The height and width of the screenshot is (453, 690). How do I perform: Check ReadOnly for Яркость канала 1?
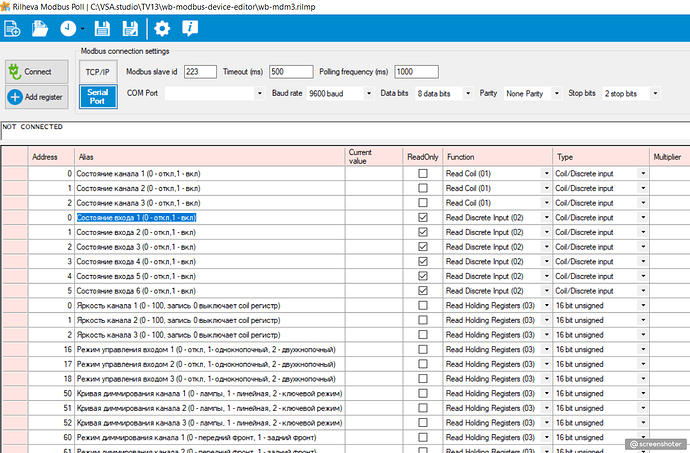[423, 305]
